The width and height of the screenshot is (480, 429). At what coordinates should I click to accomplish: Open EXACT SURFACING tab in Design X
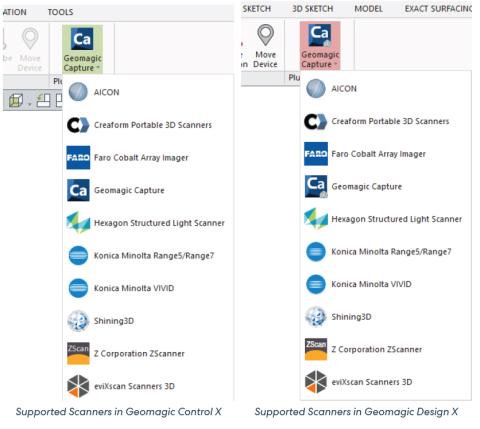438,9
